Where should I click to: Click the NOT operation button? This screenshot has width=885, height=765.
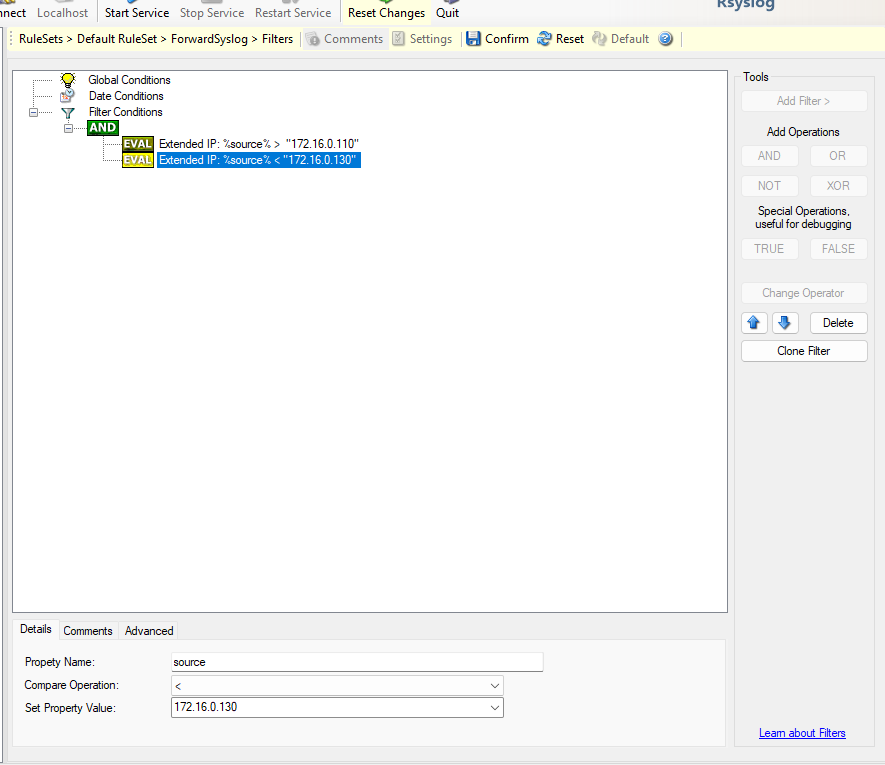click(x=769, y=186)
